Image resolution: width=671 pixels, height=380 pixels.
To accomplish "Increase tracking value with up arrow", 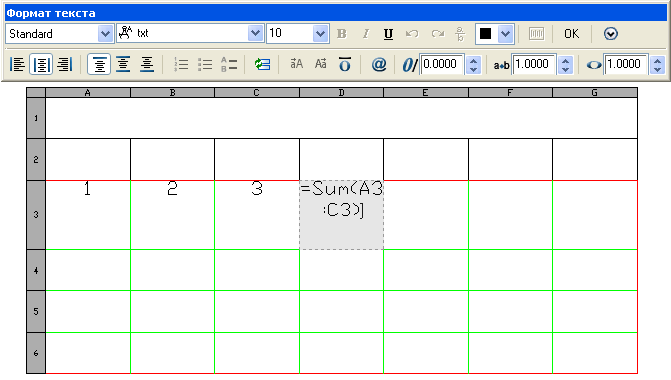I will (x=565, y=60).
